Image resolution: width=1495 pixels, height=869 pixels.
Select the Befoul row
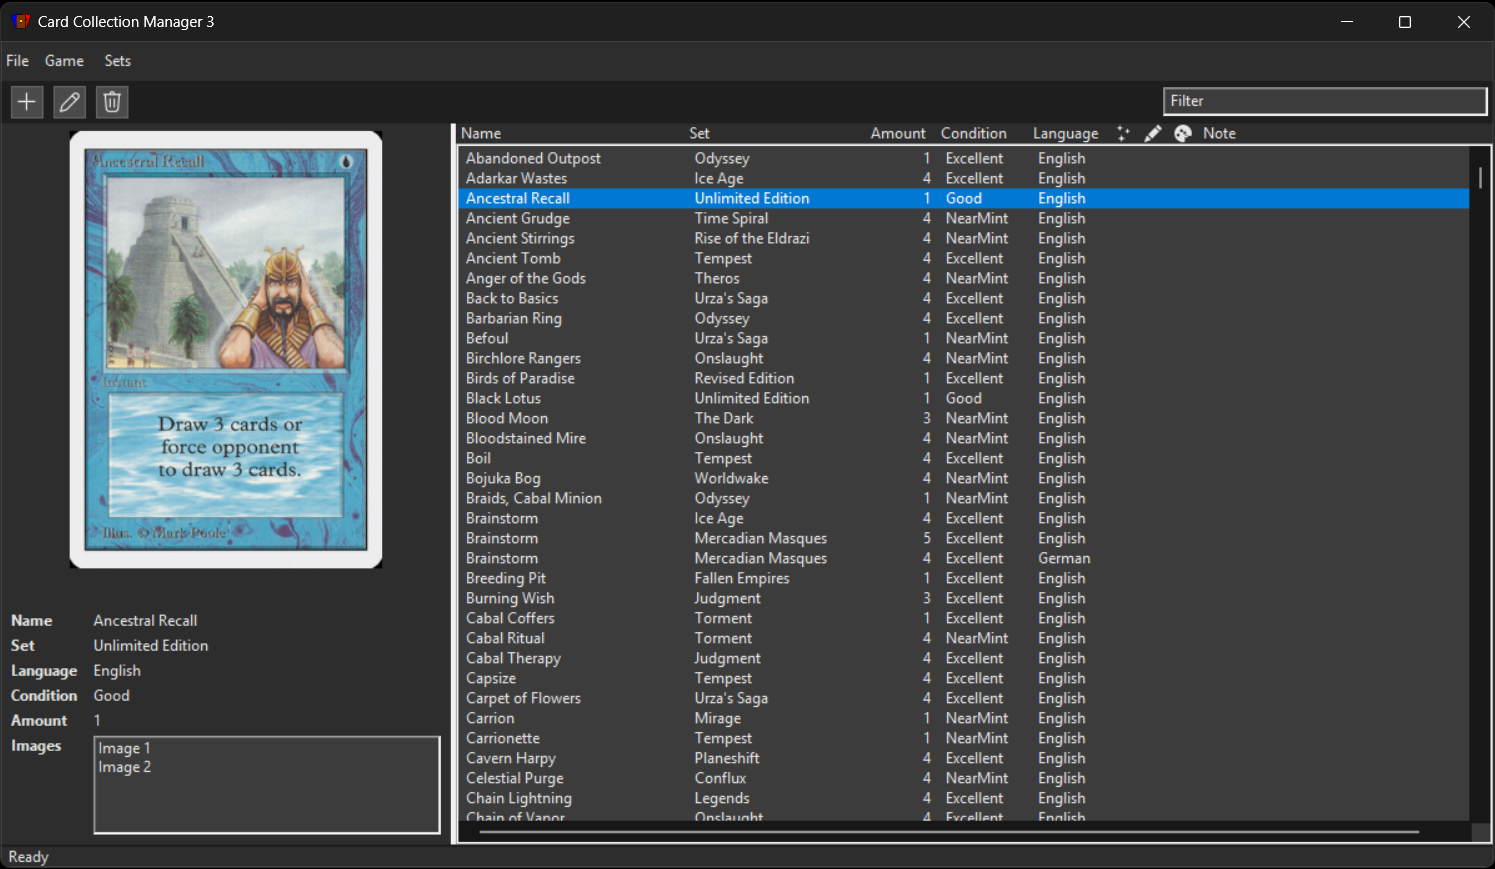click(x=964, y=338)
